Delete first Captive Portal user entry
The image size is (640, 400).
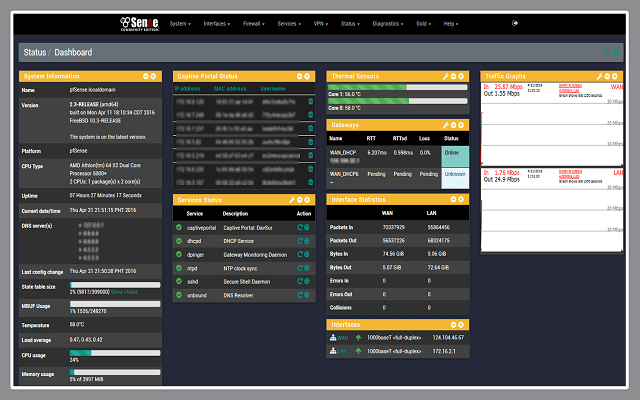(x=310, y=101)
